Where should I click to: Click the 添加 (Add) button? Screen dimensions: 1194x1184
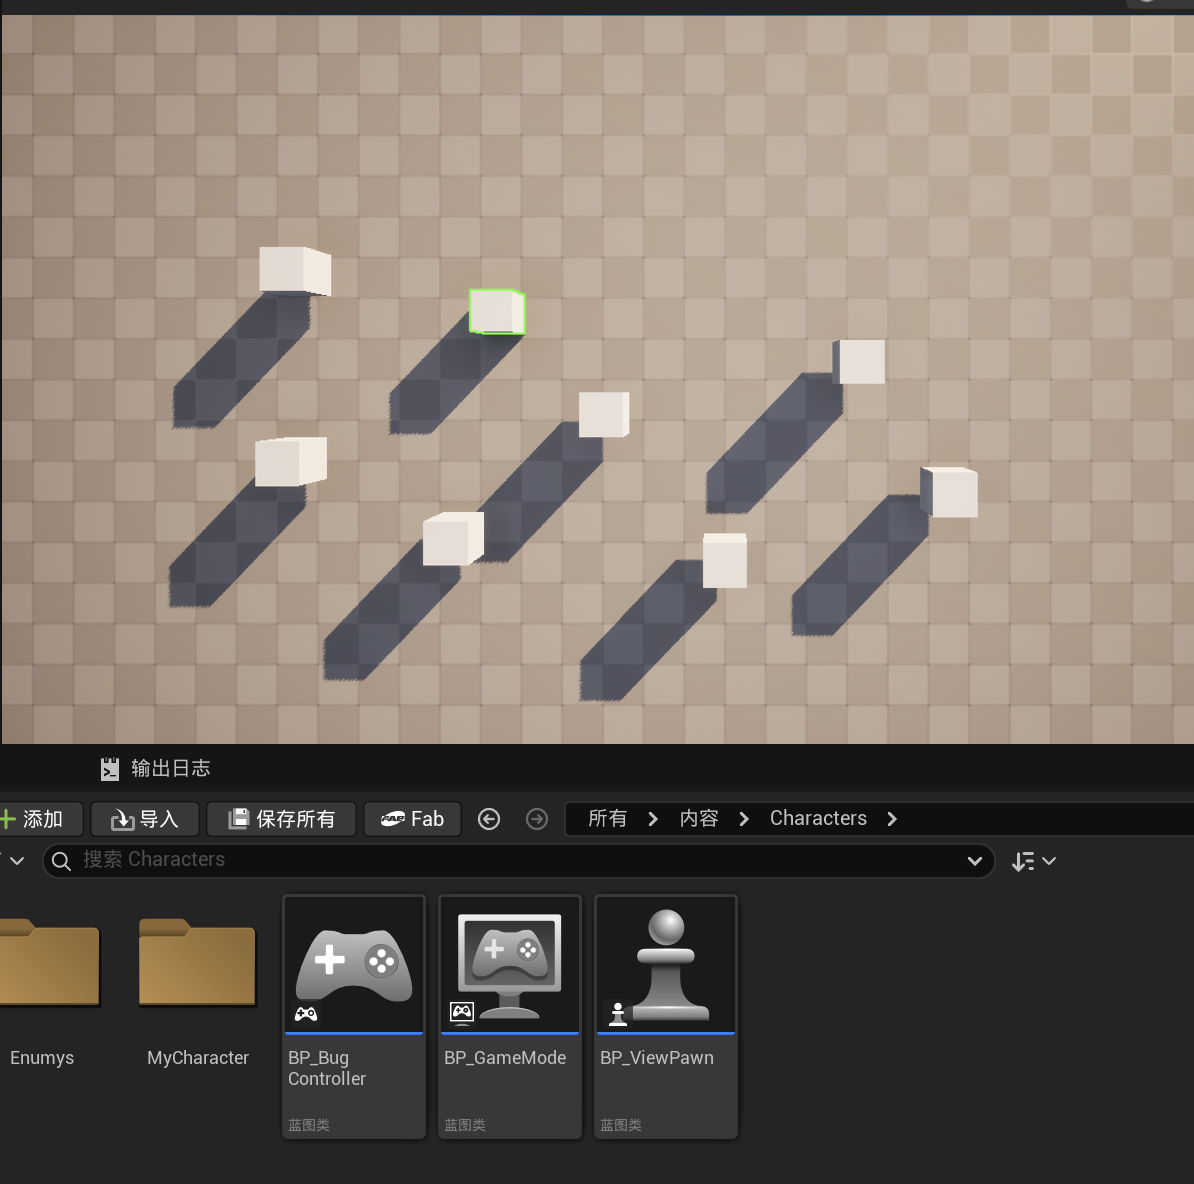(33, 819)
